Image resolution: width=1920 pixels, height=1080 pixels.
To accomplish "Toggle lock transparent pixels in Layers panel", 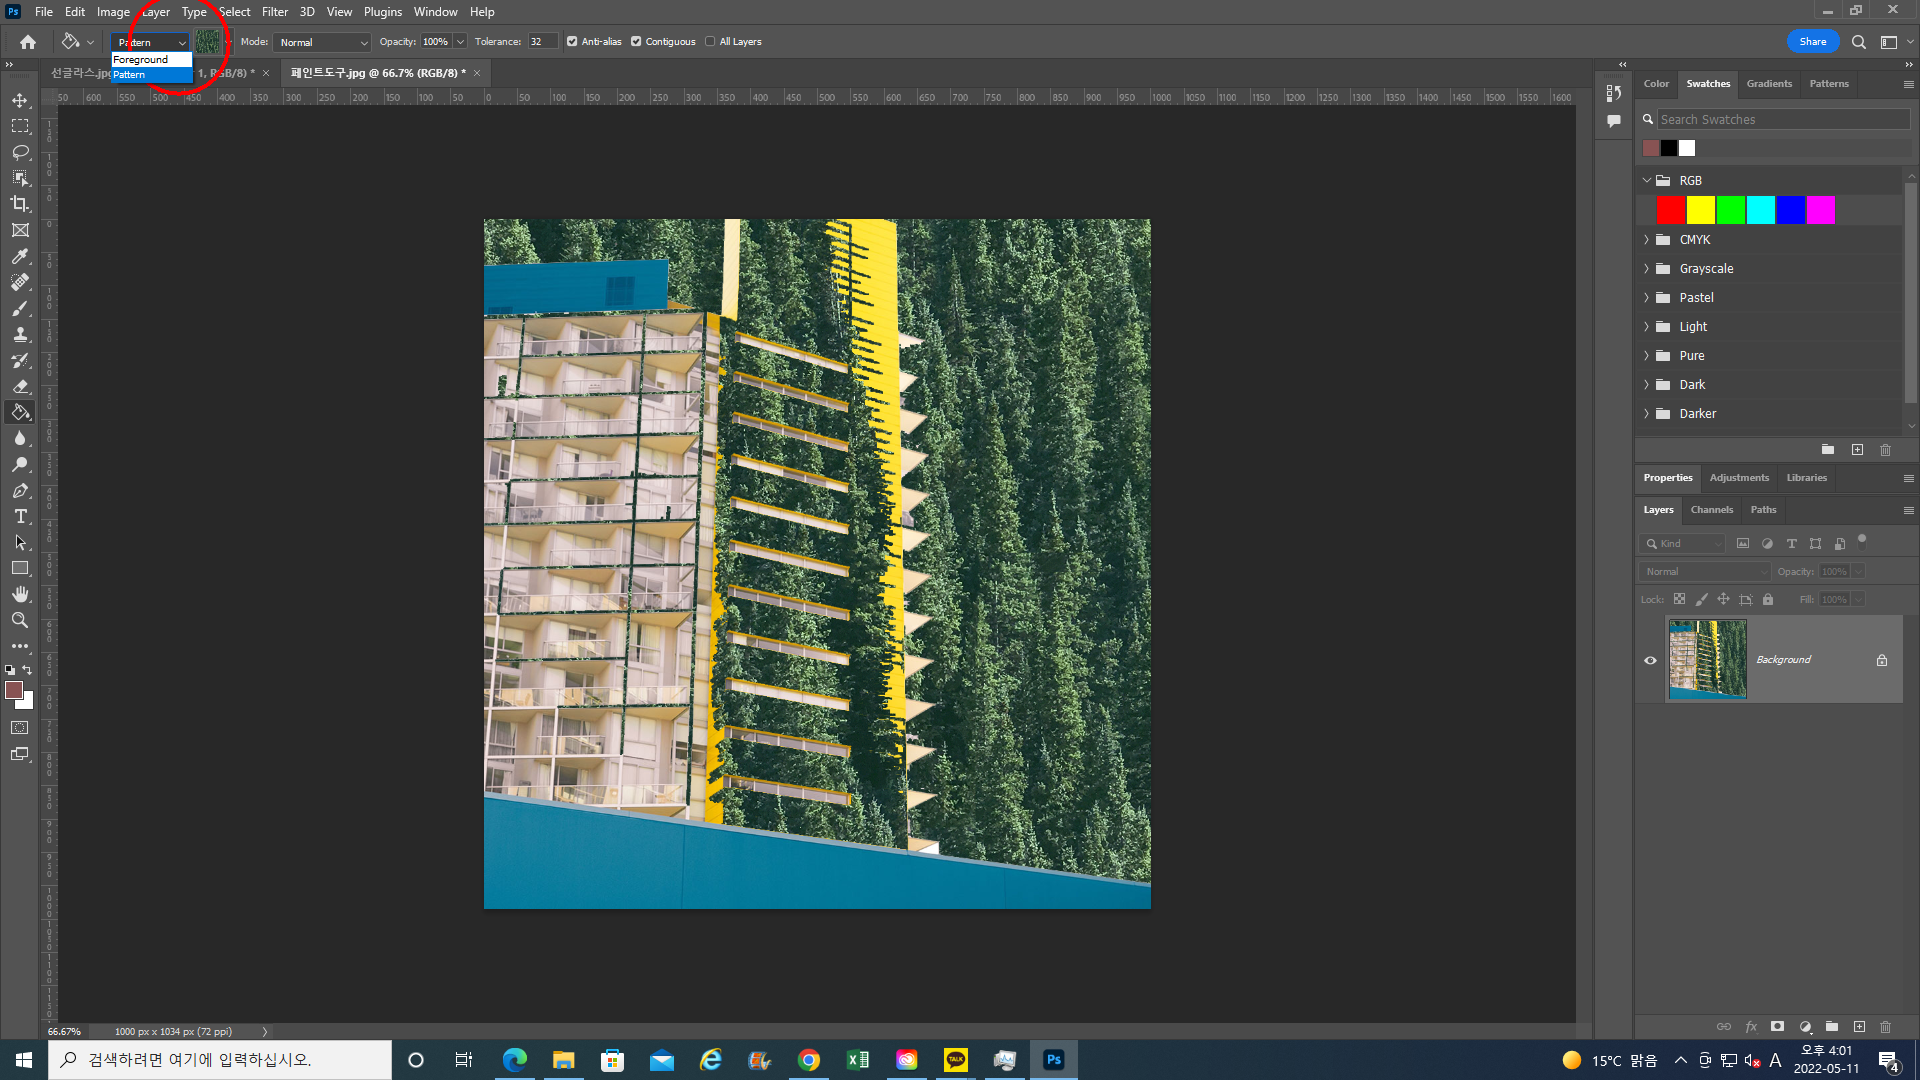I will (x=1679, y=599).
